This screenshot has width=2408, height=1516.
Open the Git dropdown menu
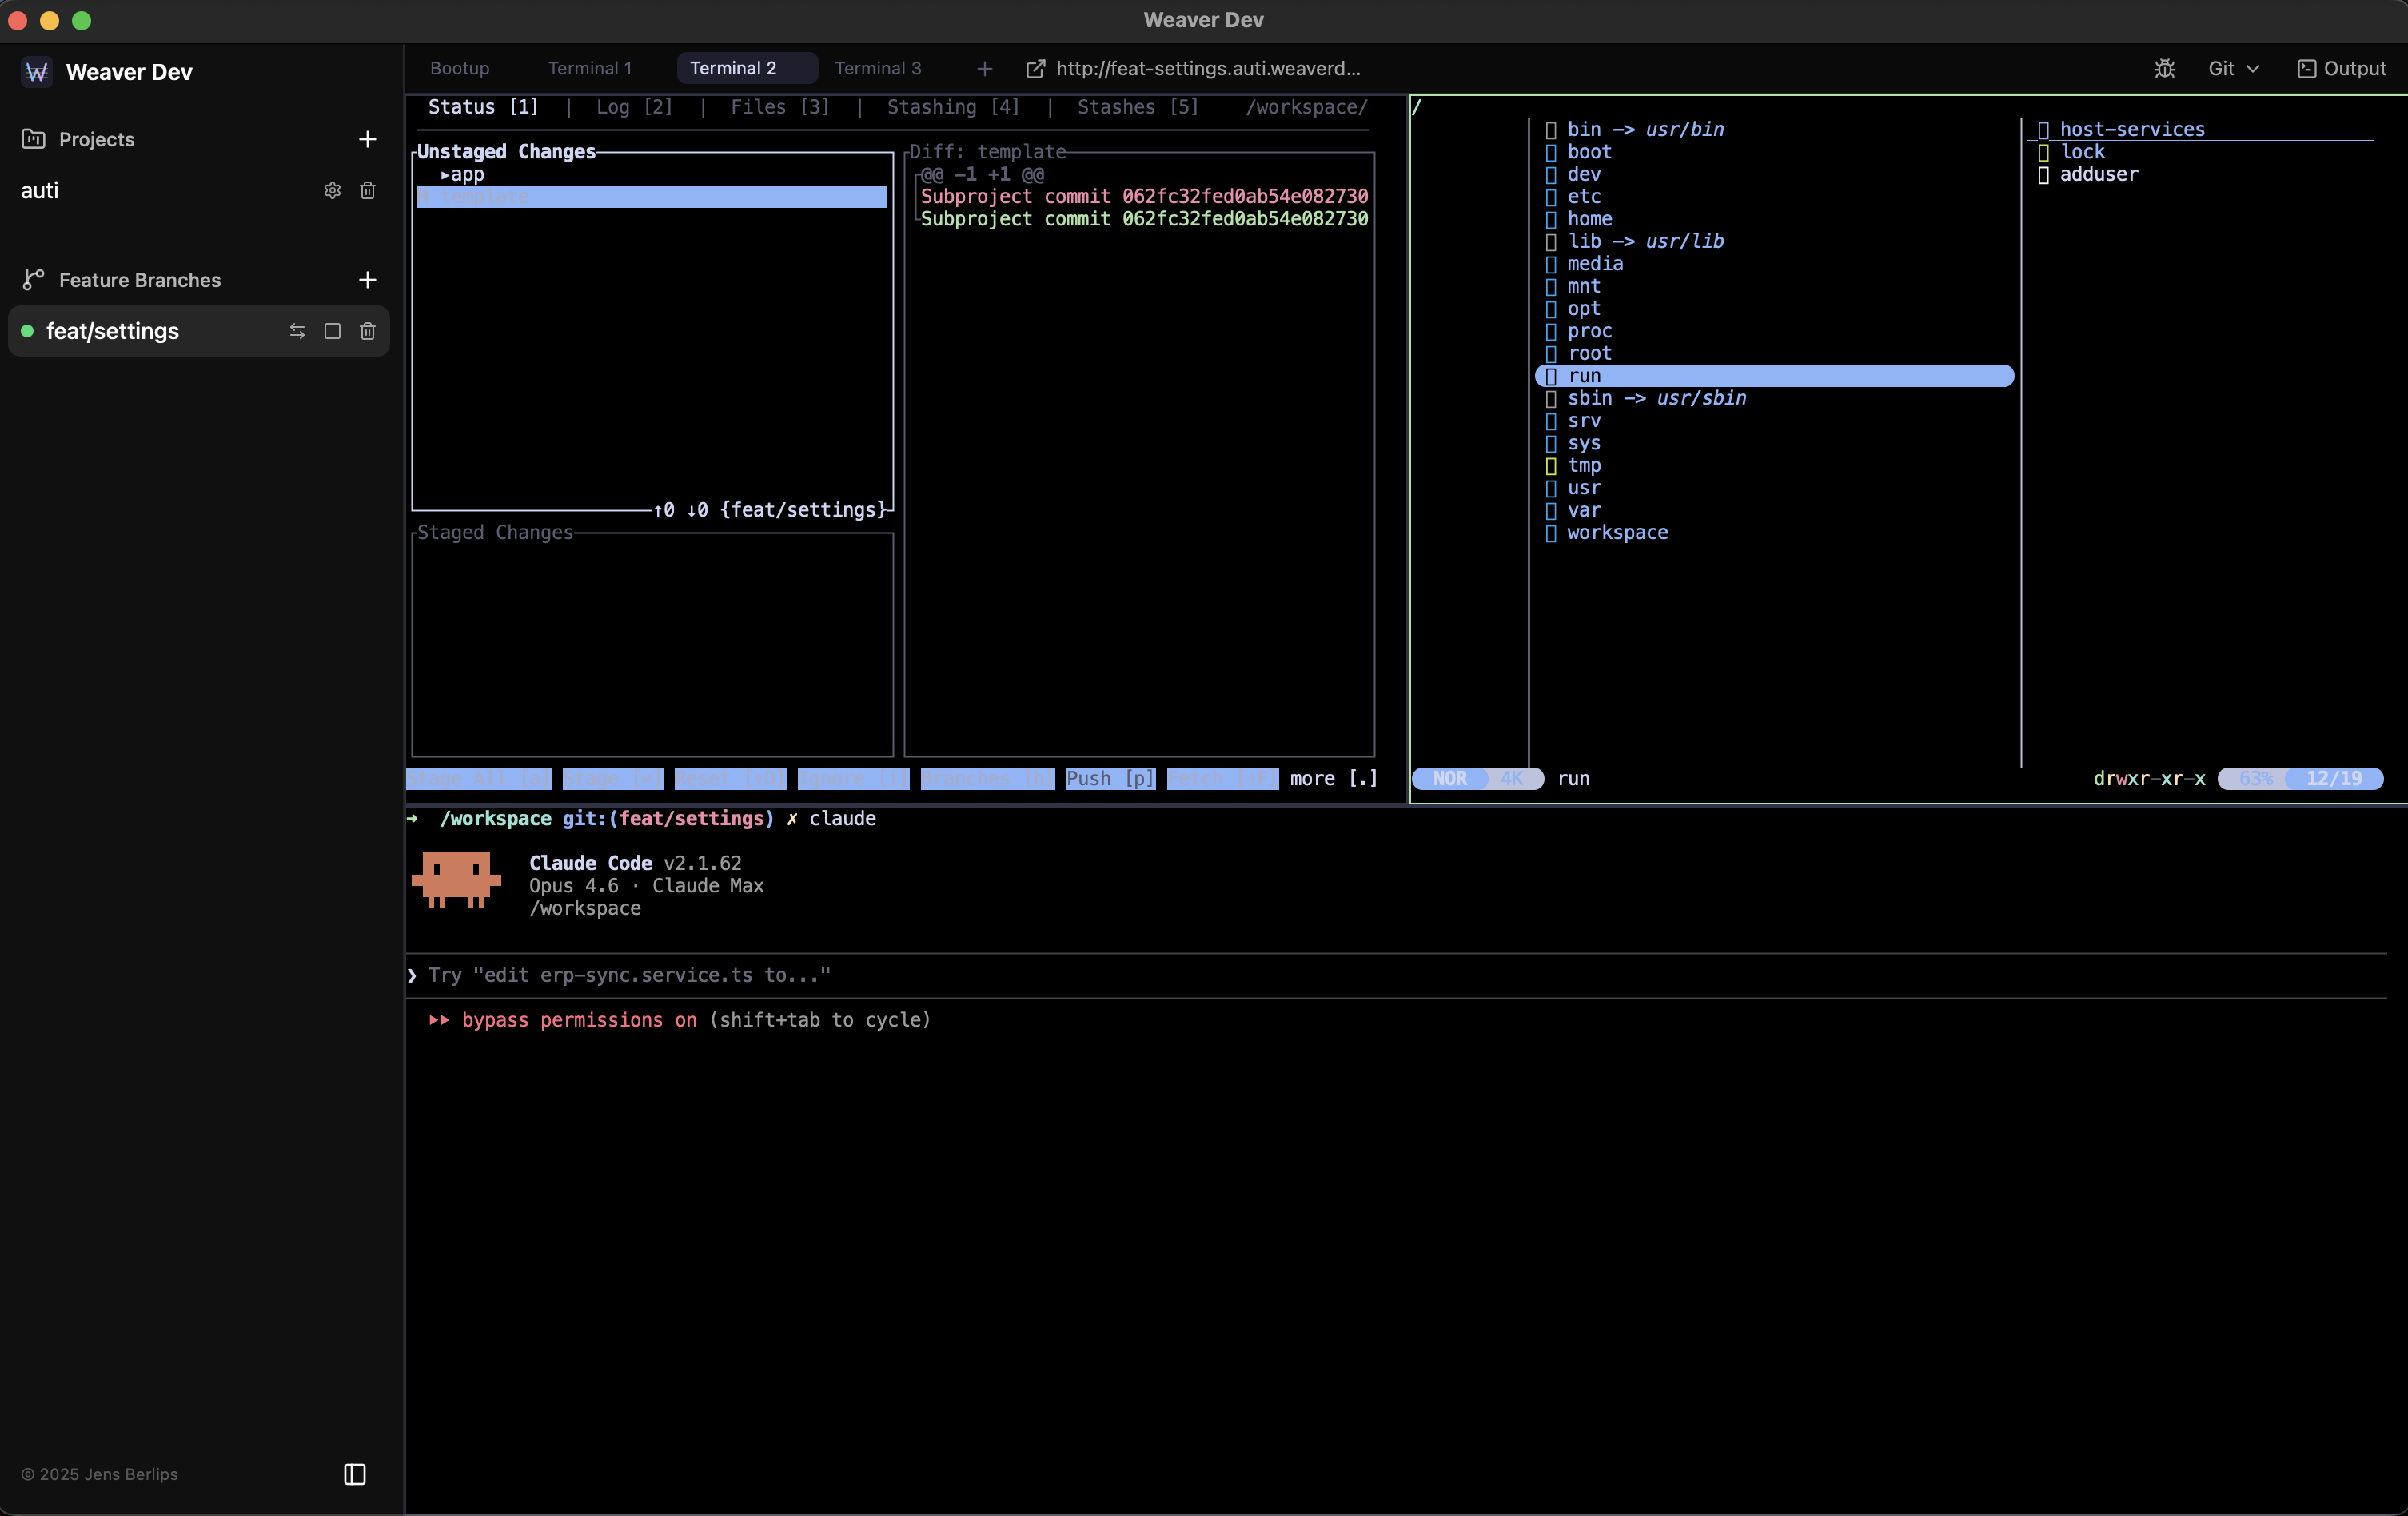point(2233,68)
